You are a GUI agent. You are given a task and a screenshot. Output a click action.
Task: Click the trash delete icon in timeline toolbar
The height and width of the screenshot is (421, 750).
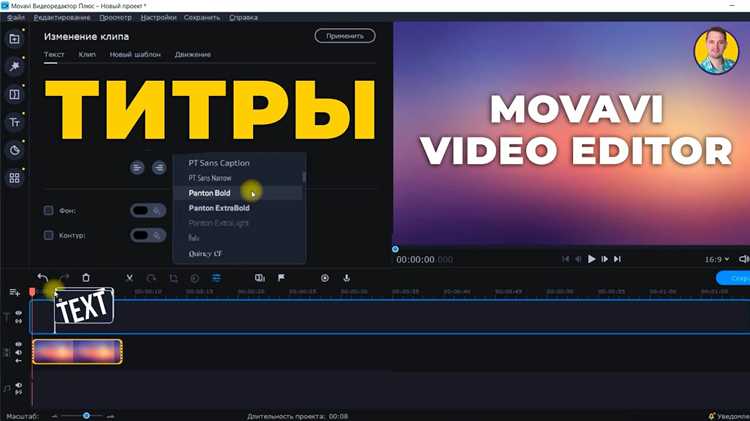point(86,277)
